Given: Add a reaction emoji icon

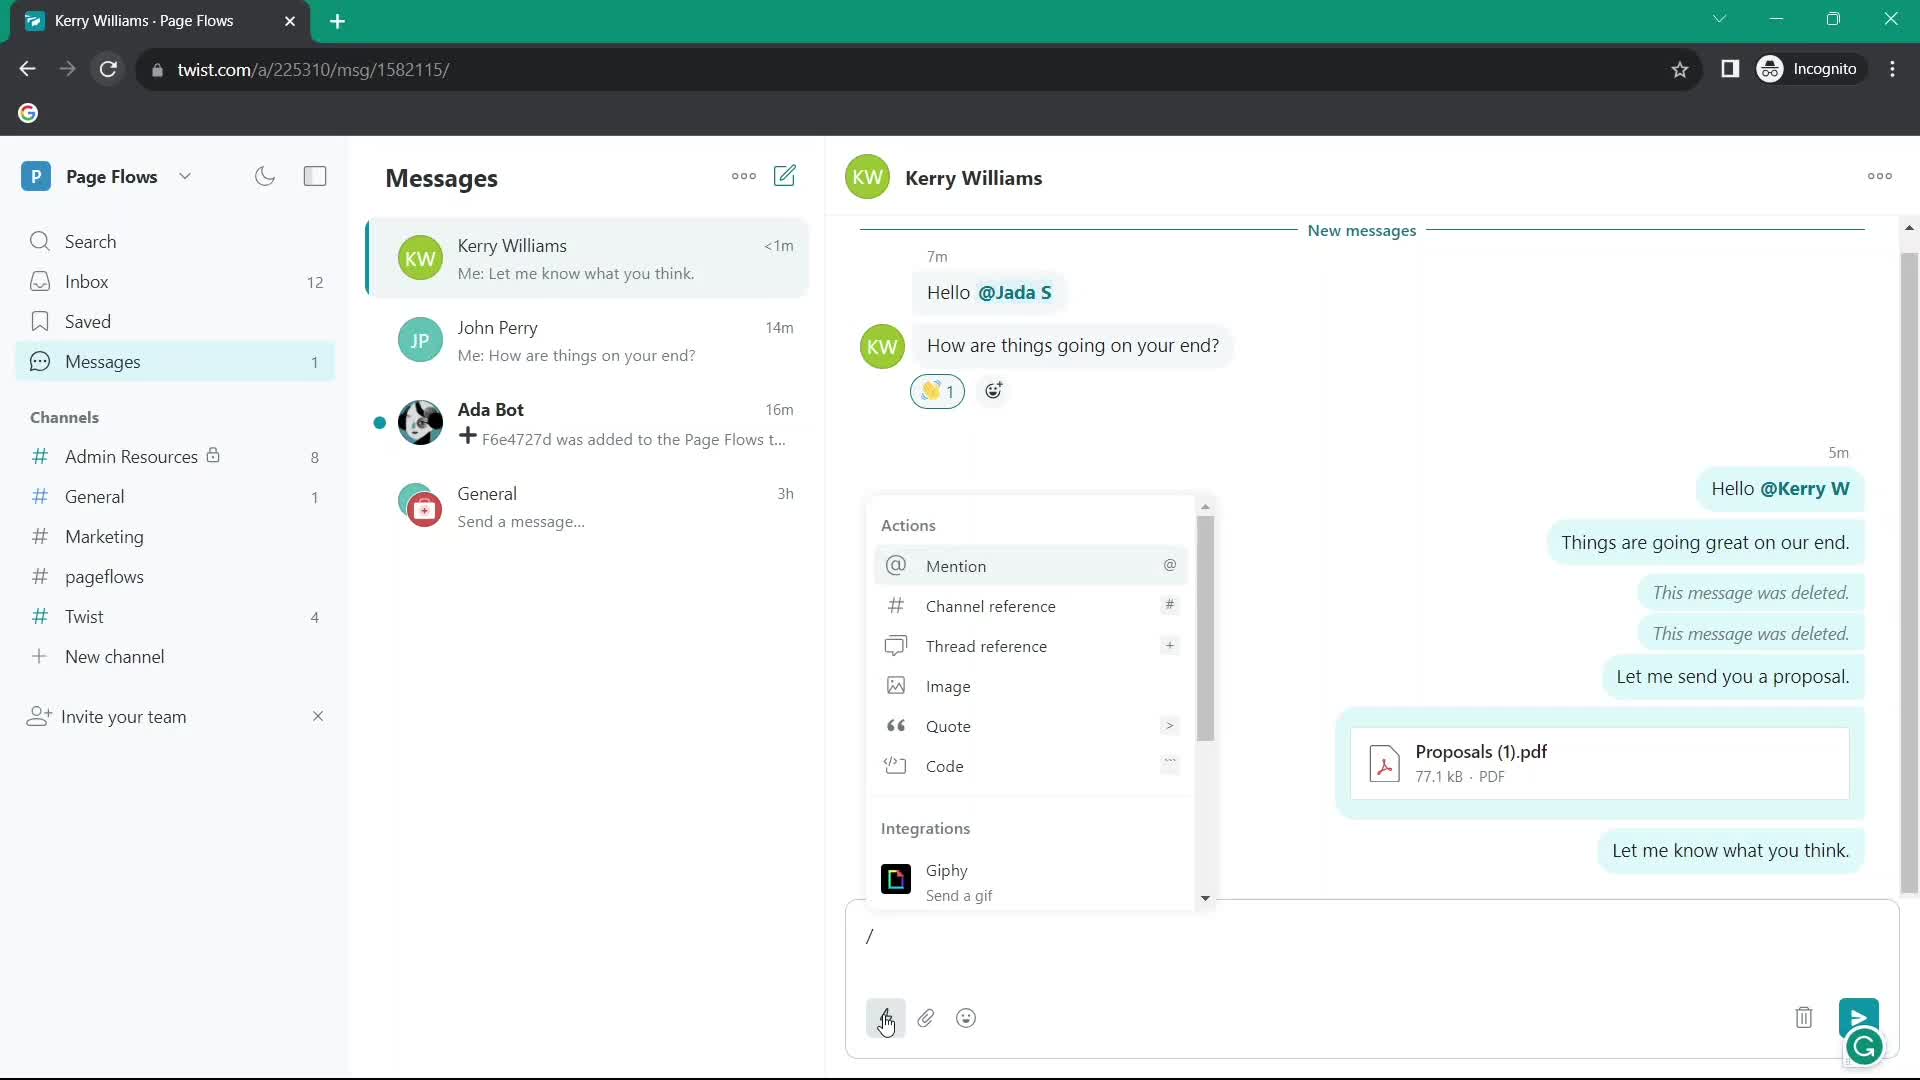Looking at the screenshot, I should click(993, 391).
